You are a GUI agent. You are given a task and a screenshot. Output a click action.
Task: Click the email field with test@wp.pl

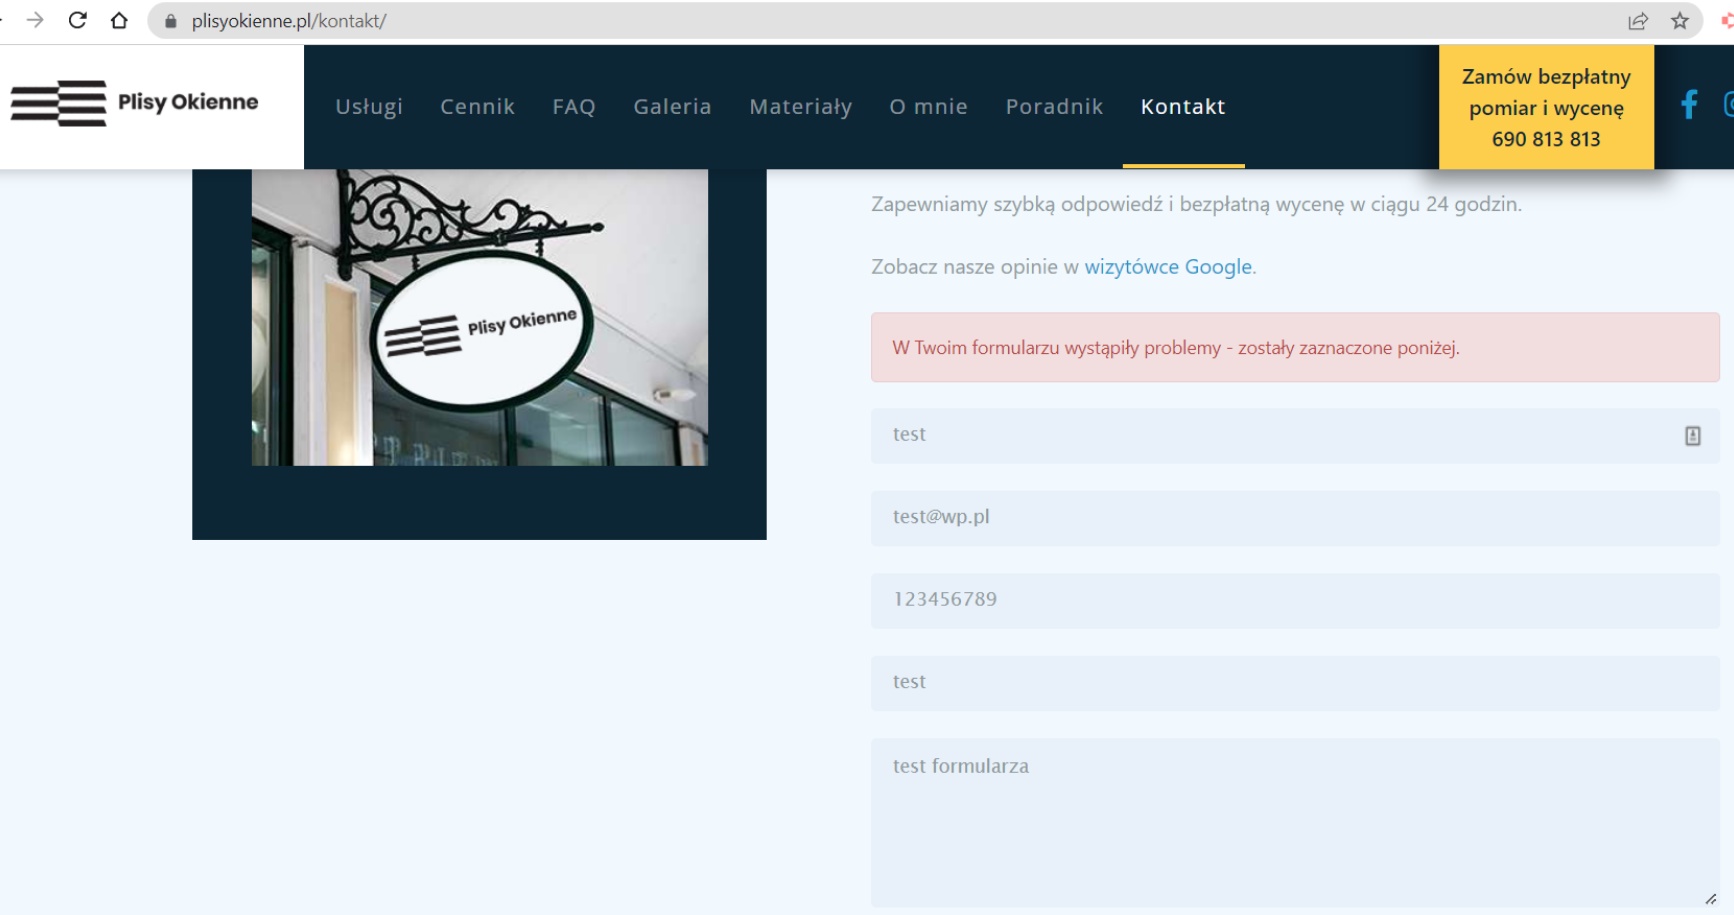click(1295, 518)
